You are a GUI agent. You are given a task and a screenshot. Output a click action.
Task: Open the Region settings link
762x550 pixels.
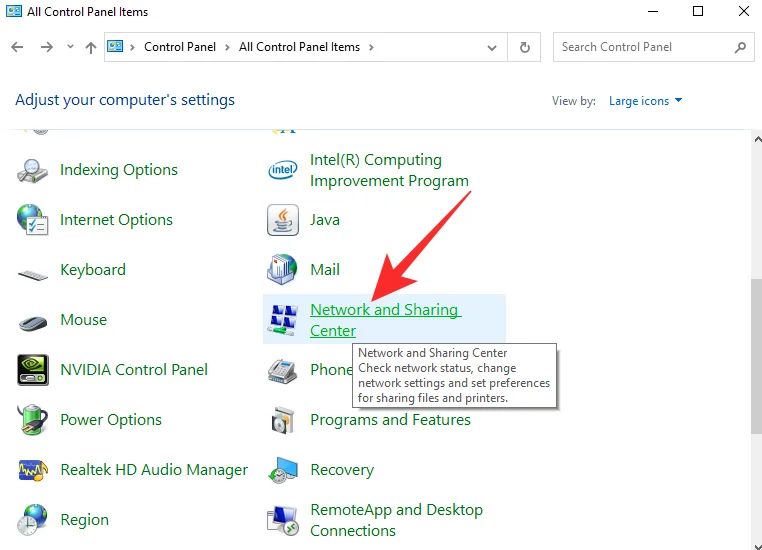point(85,520)
